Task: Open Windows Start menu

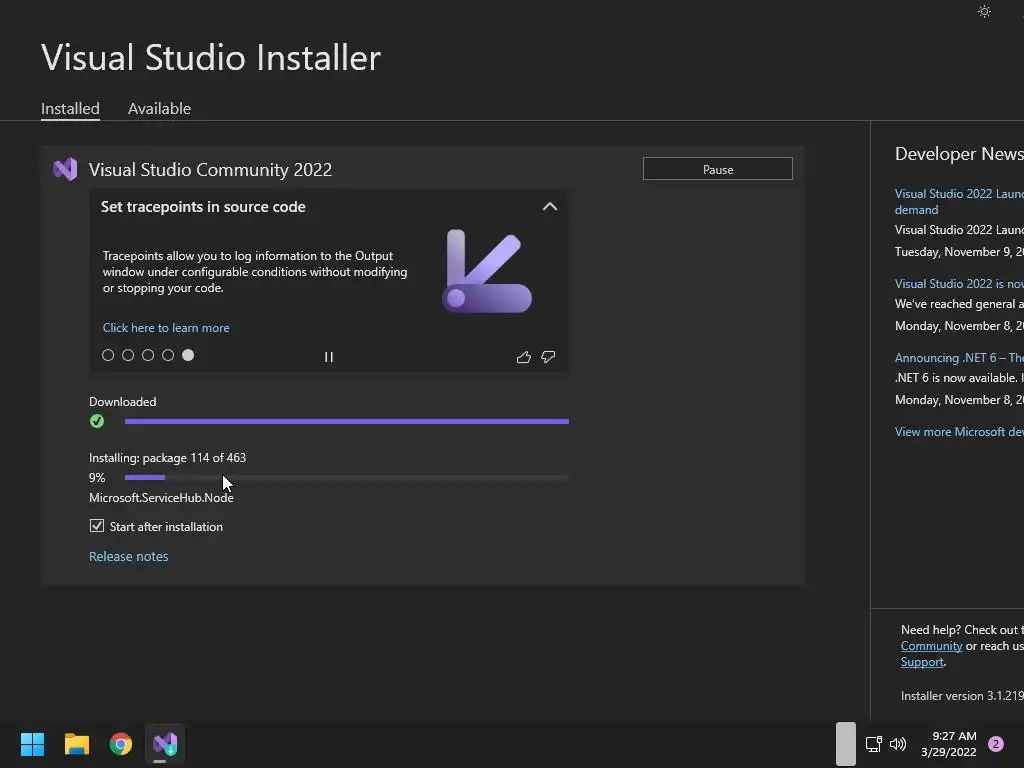Action: 32,744
